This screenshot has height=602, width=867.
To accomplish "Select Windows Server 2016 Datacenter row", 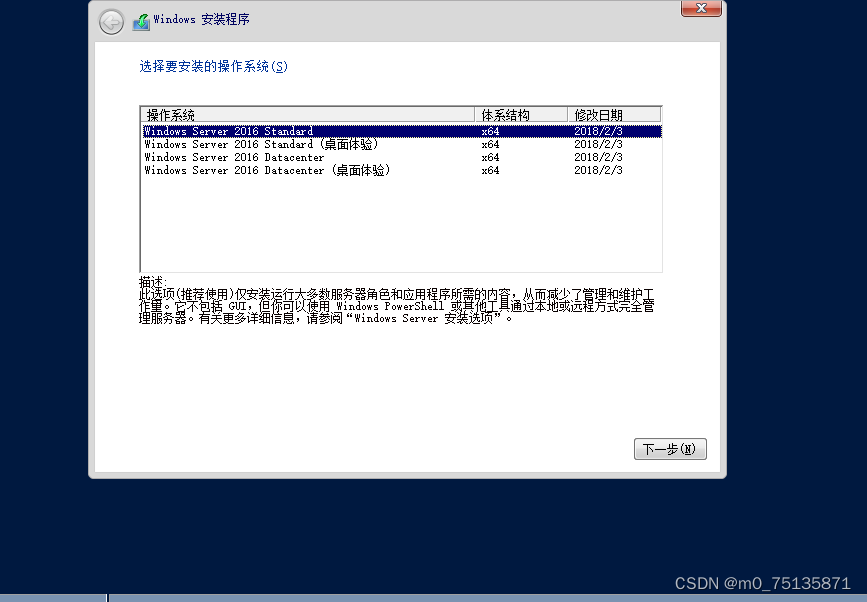I will point(401,157).
